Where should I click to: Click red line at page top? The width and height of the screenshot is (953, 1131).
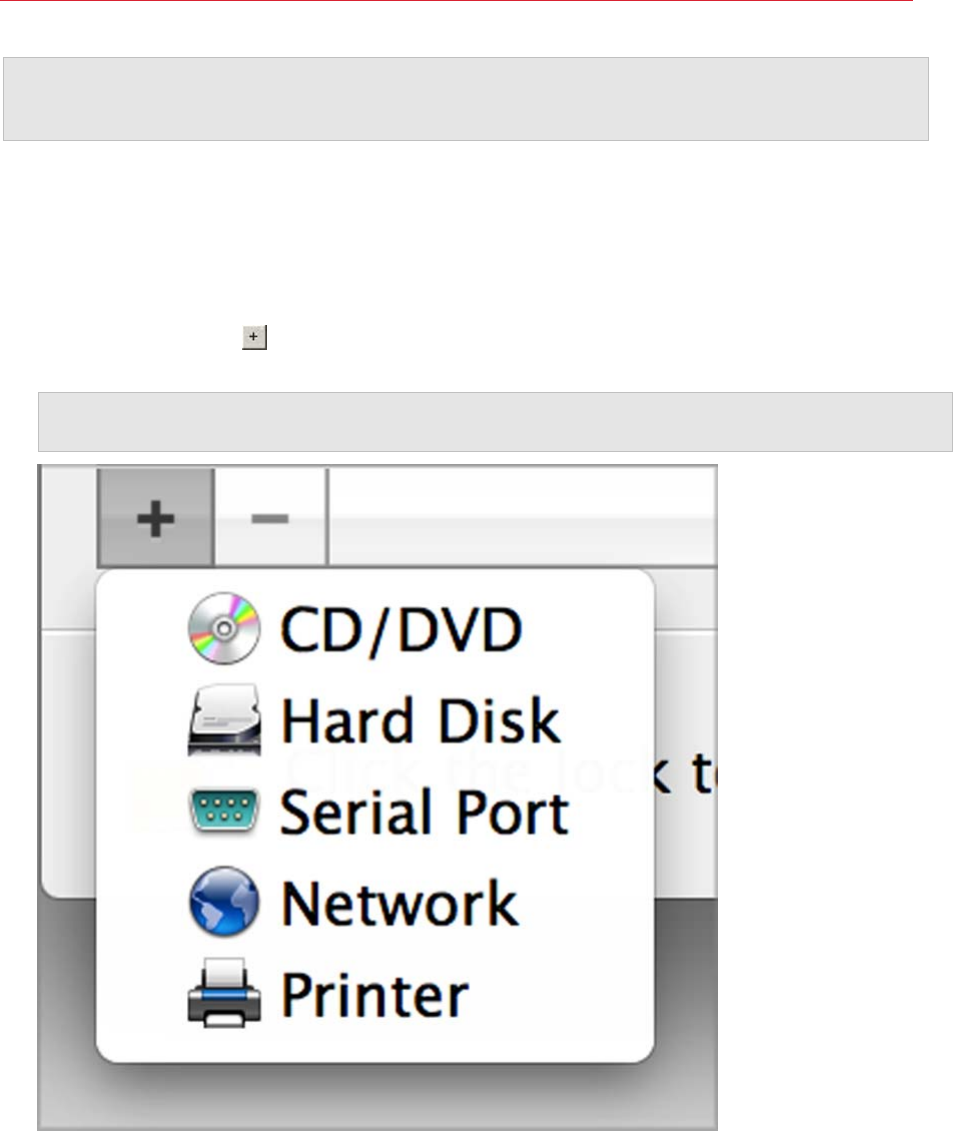[x=456, y=1]
